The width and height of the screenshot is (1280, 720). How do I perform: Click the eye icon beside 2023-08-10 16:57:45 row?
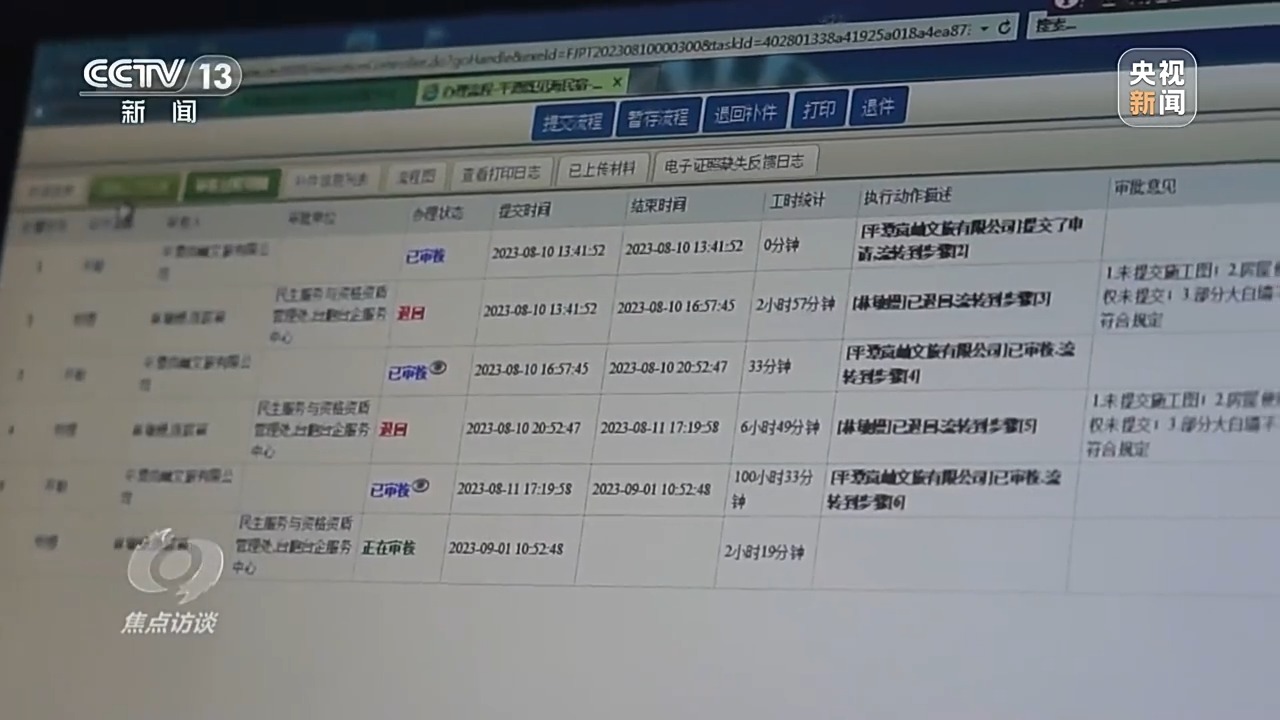[x=437, y=368]
